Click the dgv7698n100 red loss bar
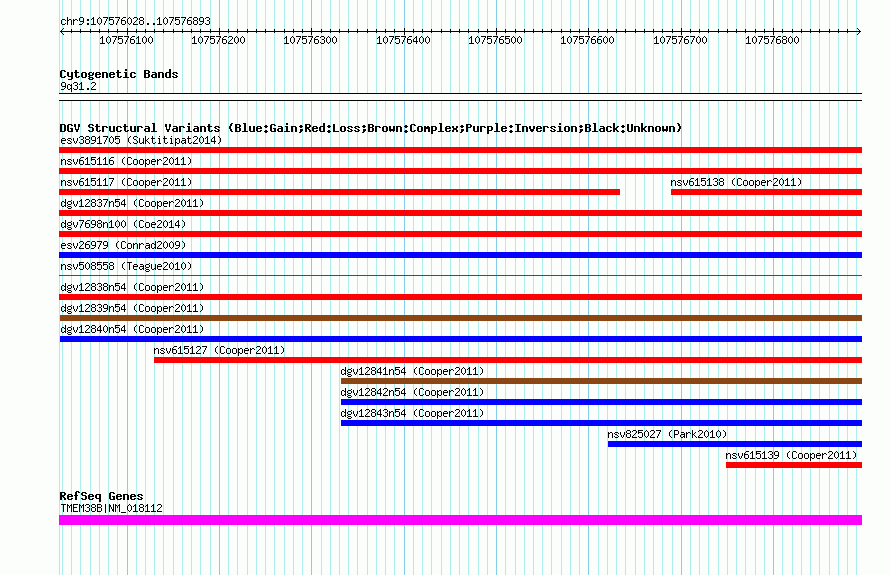890x575 pixels. (460, 234)
